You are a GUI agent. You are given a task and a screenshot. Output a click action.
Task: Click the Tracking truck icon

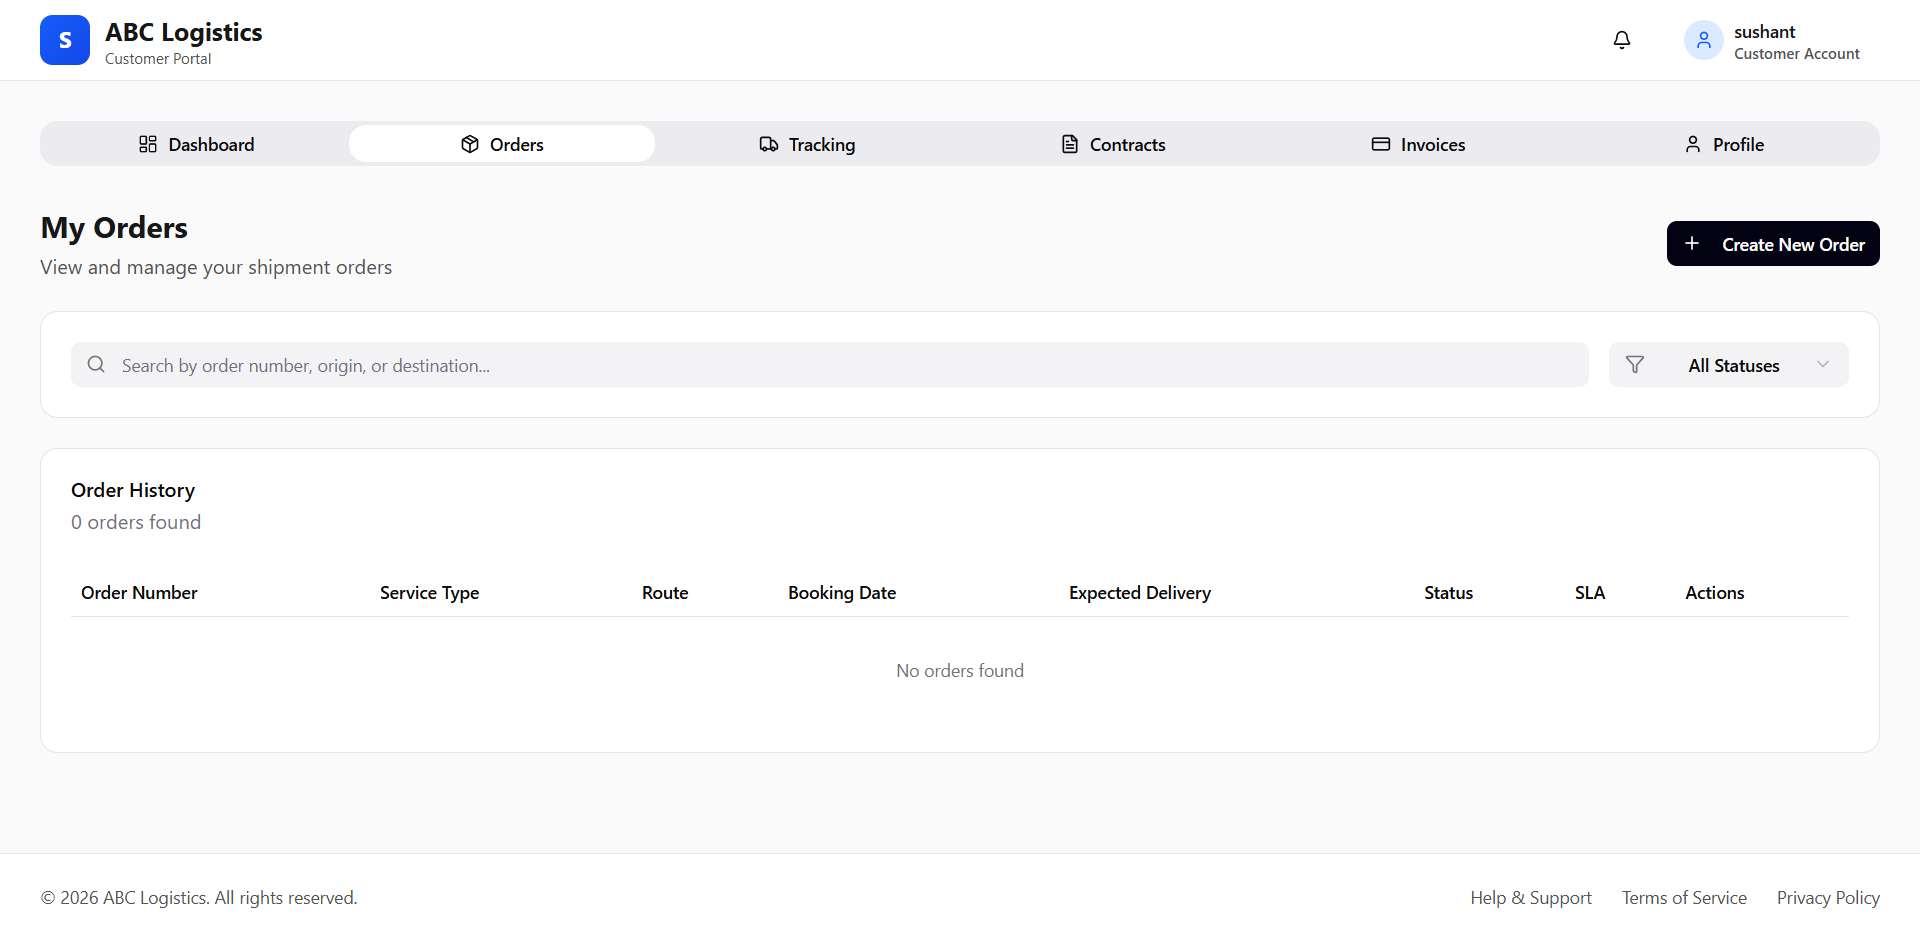(768, 144)
